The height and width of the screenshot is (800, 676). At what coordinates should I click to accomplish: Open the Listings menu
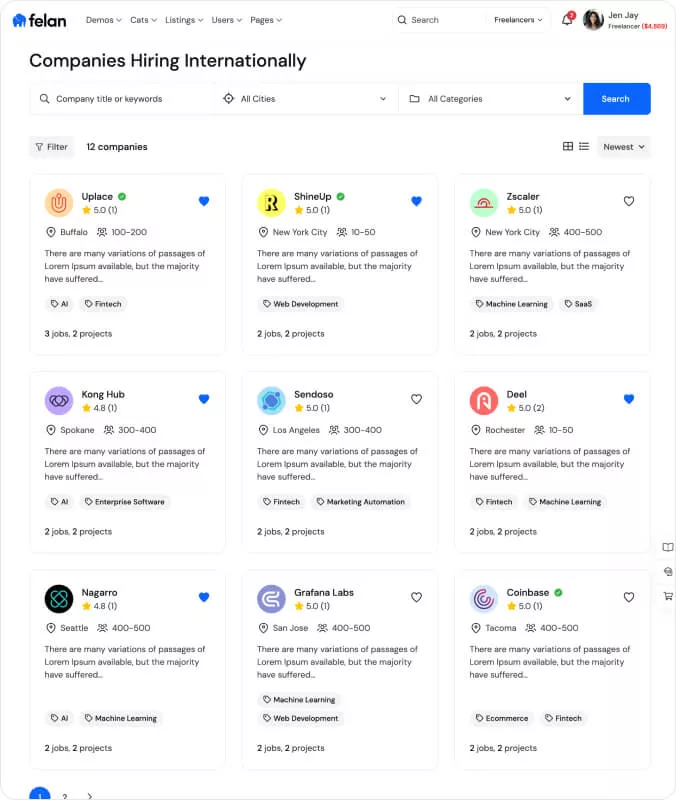tap(183, 20)
